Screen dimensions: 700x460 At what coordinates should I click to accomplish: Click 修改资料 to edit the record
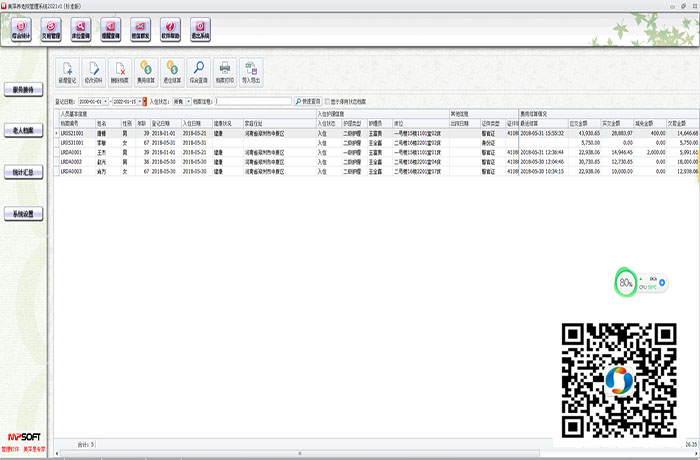click(94, 72)
